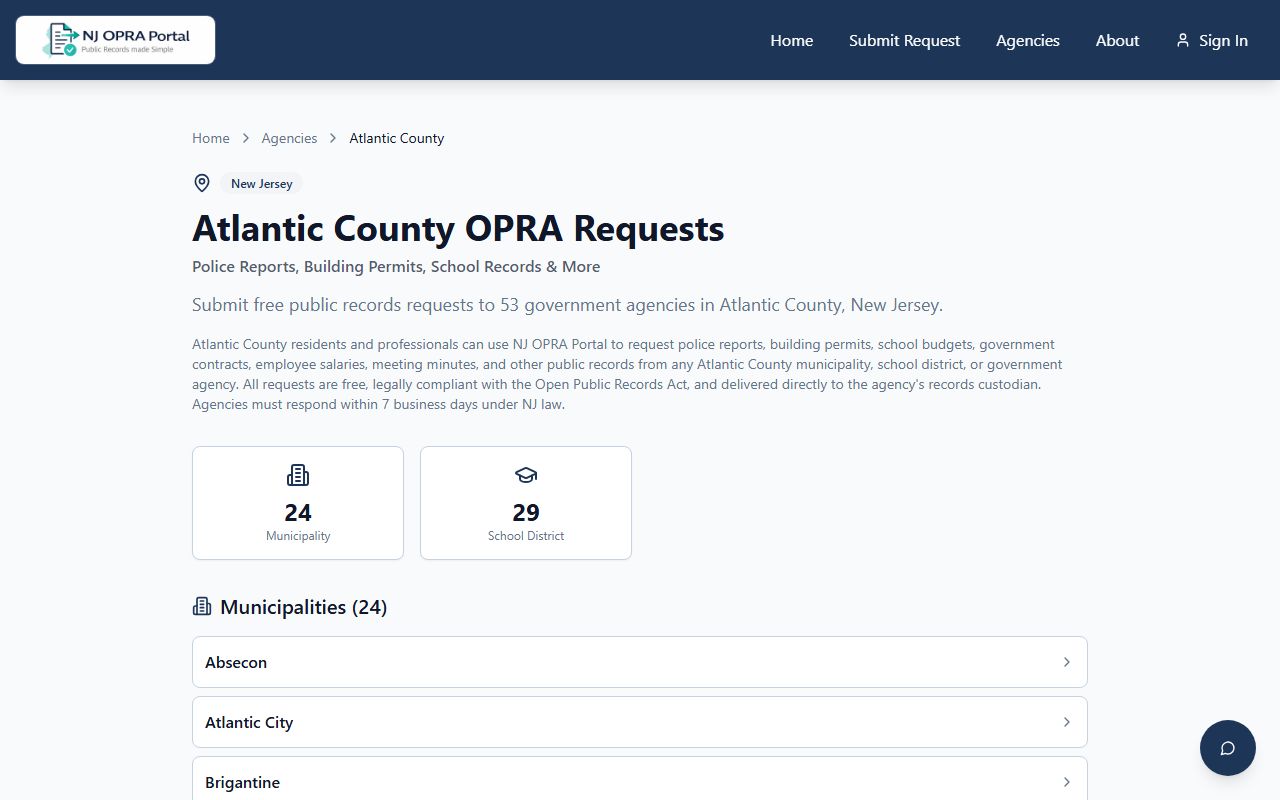Click the subtitle 'Police Reports, Building Permits, School Records & More'
Image resolution: width=1280 pixels, height=800 pixels.
[x=396, y=267]
